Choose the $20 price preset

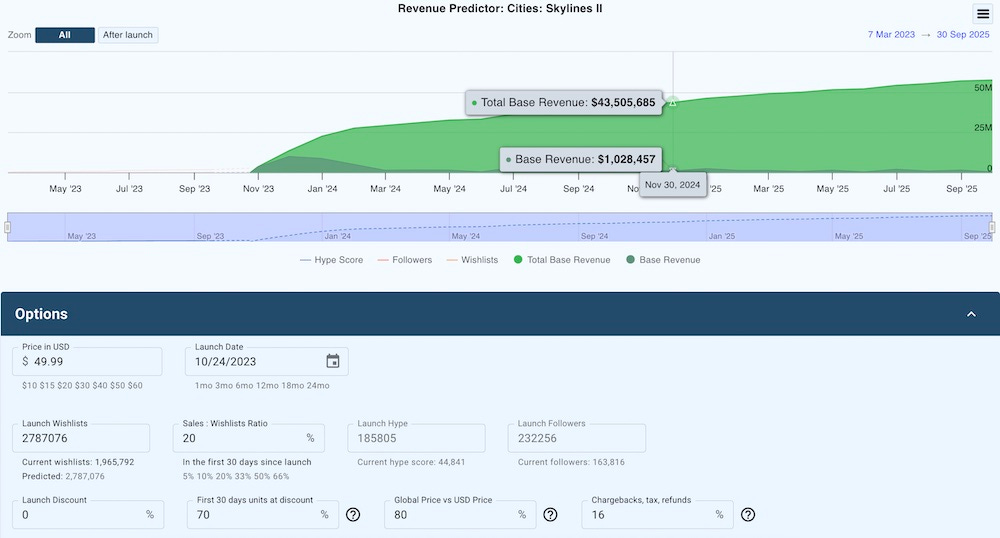64,386
